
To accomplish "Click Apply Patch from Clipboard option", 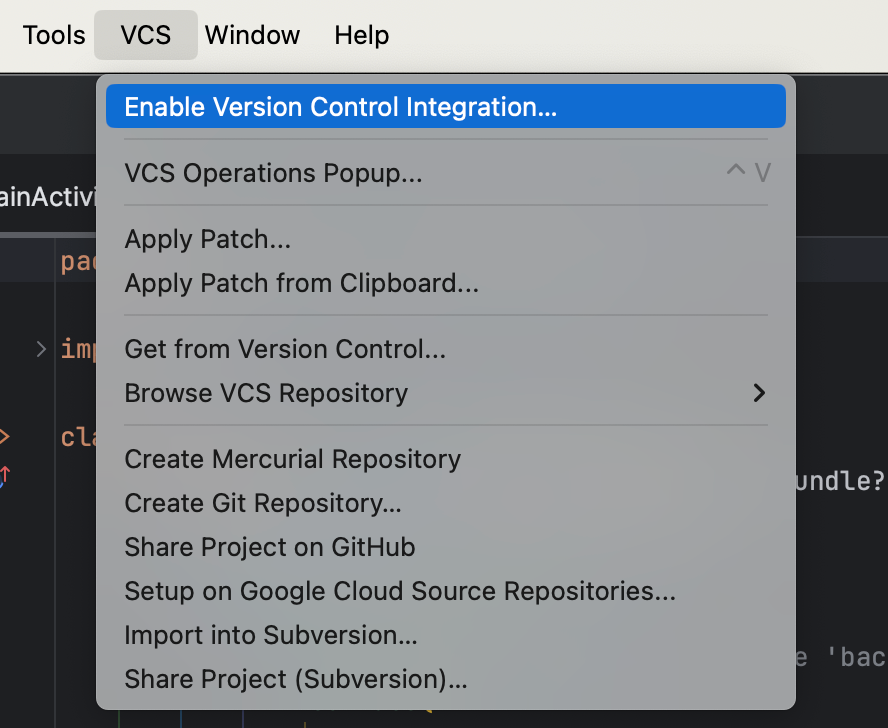I will click(x=301, y=283).
